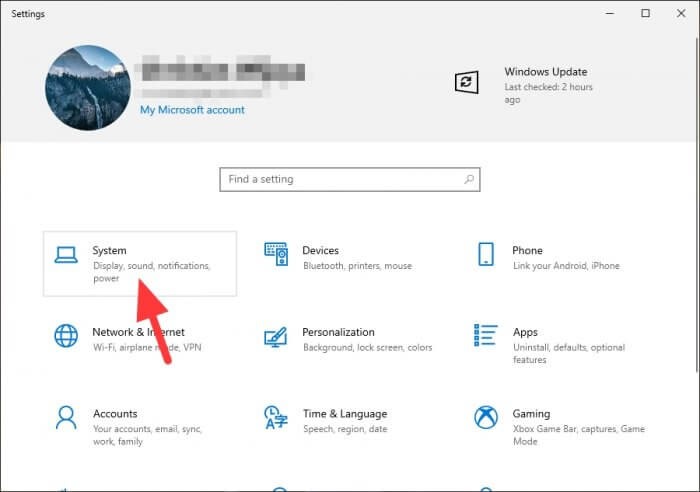Click 'Background, lock screen, colors' description
Image resolution: width=700 pixels, height=492 pixels.
pos(367,348)
